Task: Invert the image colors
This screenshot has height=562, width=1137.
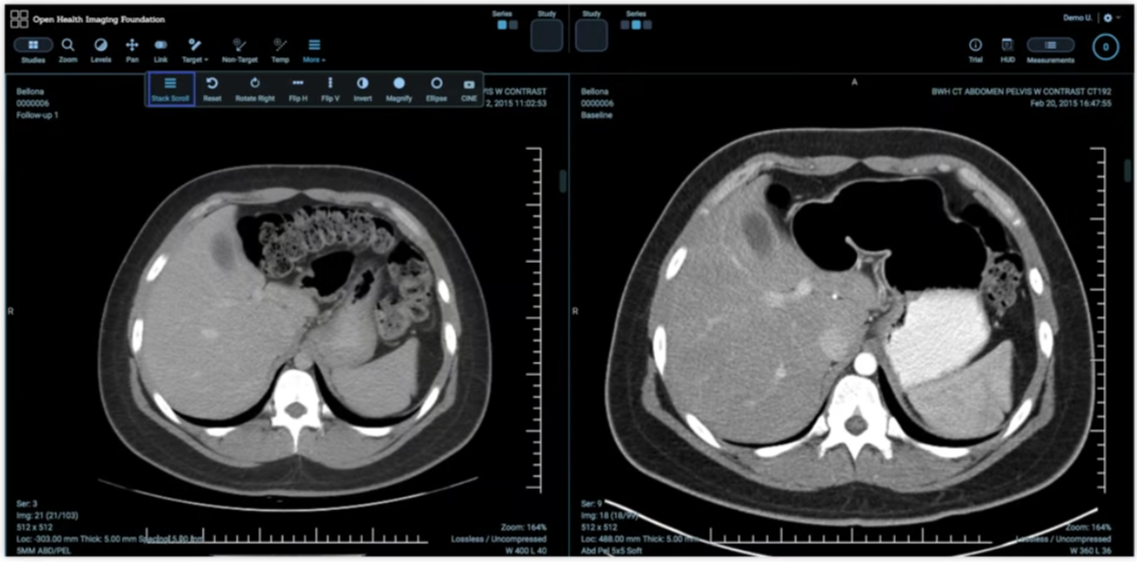Action: click(x=363, y=89)
